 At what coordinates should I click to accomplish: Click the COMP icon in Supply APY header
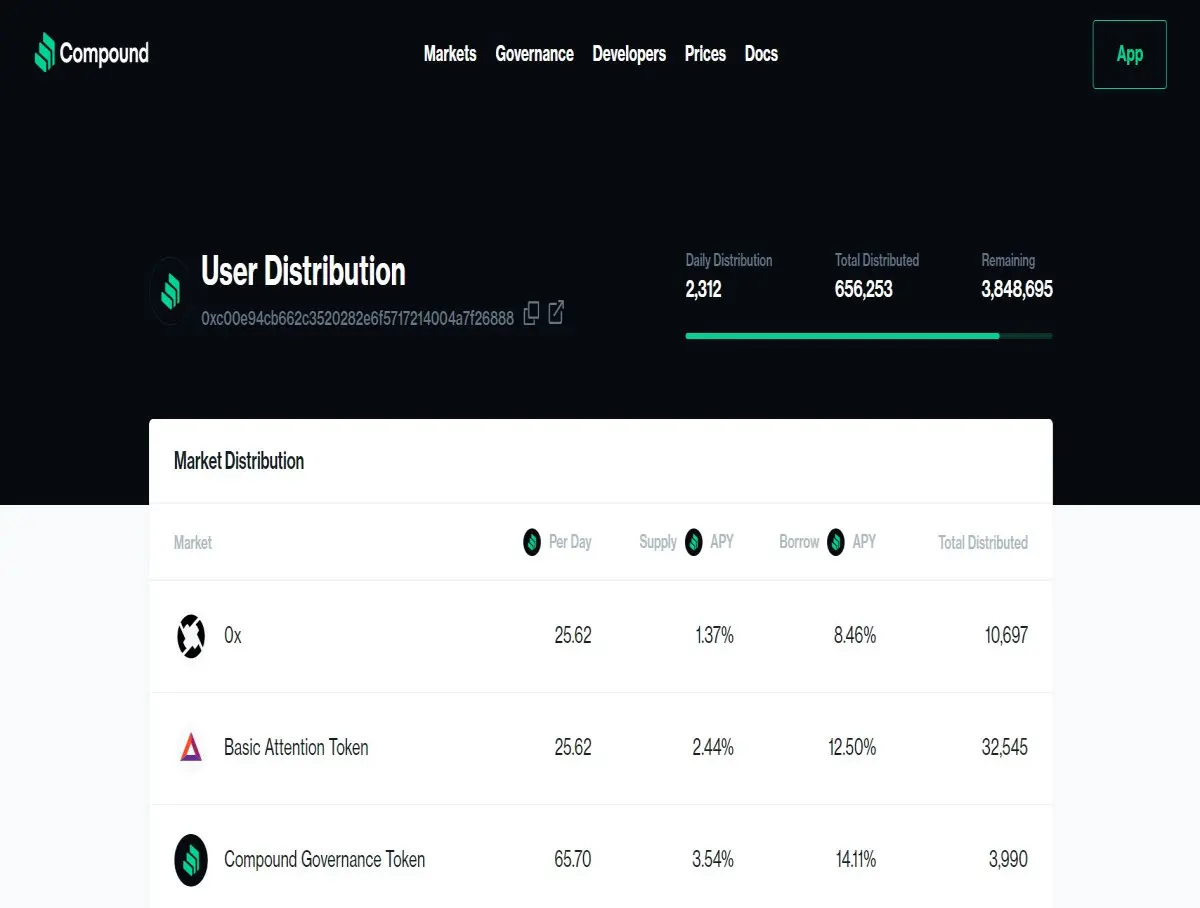tap(693, 542)
